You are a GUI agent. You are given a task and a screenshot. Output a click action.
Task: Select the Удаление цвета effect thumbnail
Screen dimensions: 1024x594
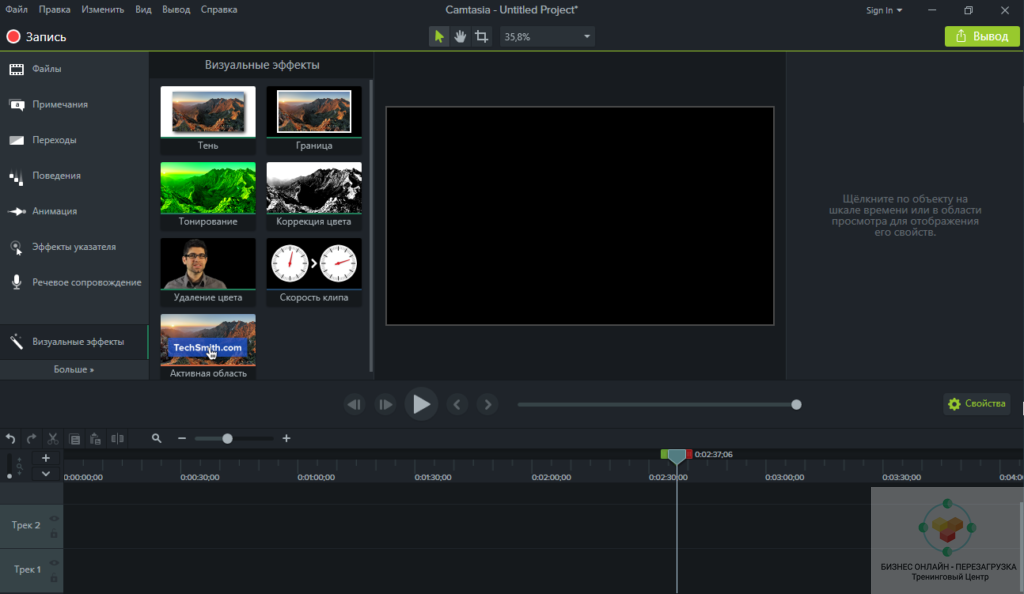coord(208,265)
